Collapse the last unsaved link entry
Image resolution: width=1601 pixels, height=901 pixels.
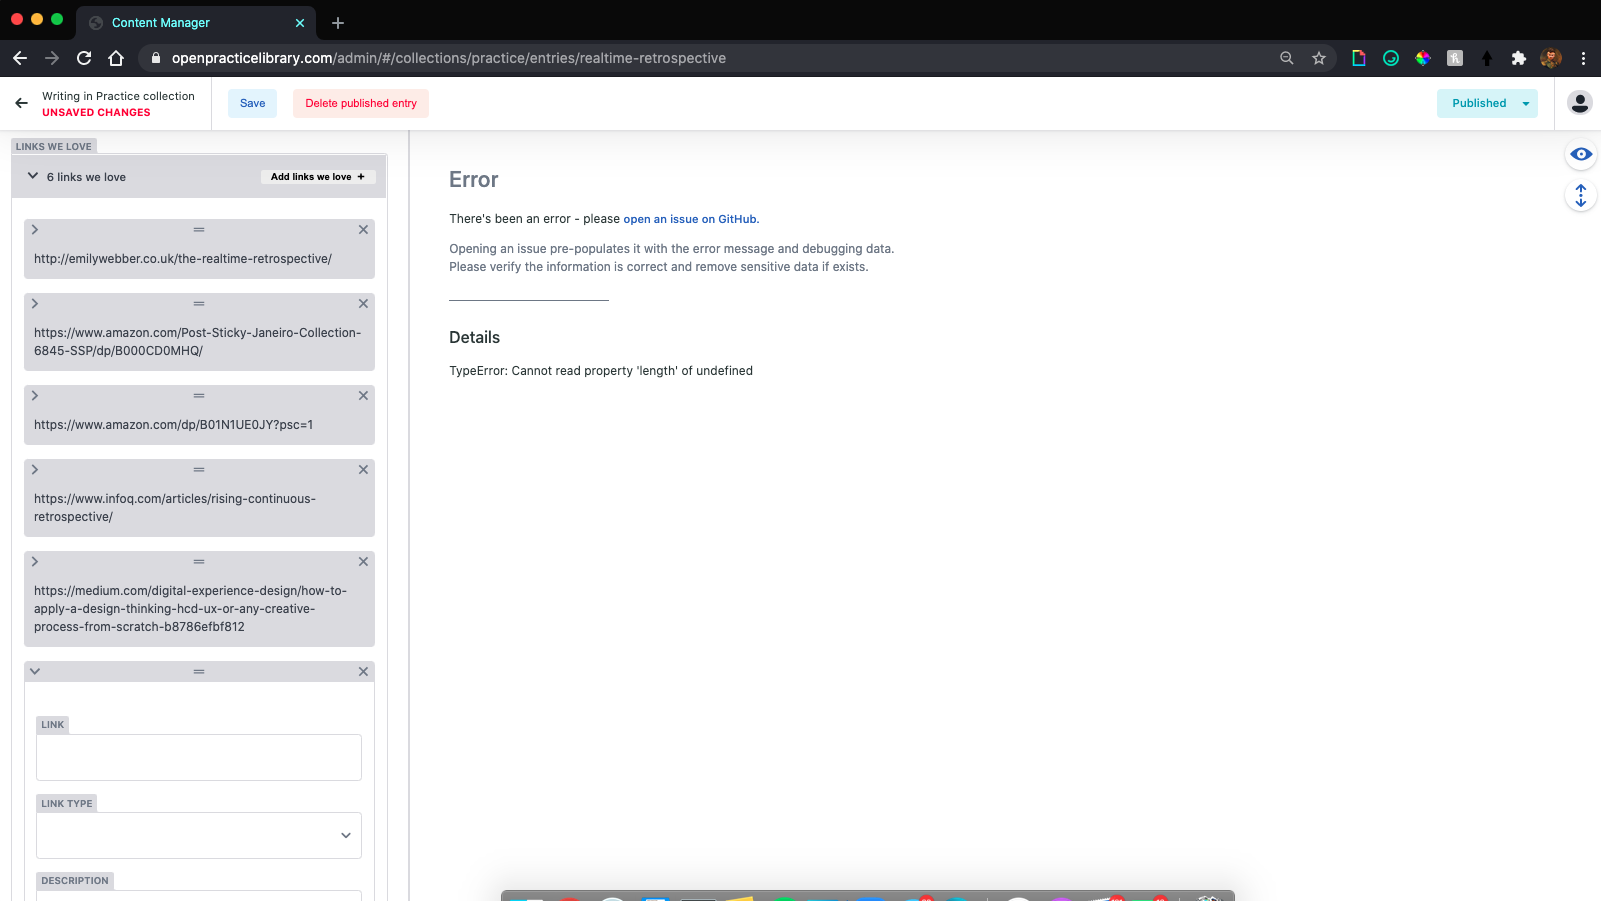pos(35,671)
